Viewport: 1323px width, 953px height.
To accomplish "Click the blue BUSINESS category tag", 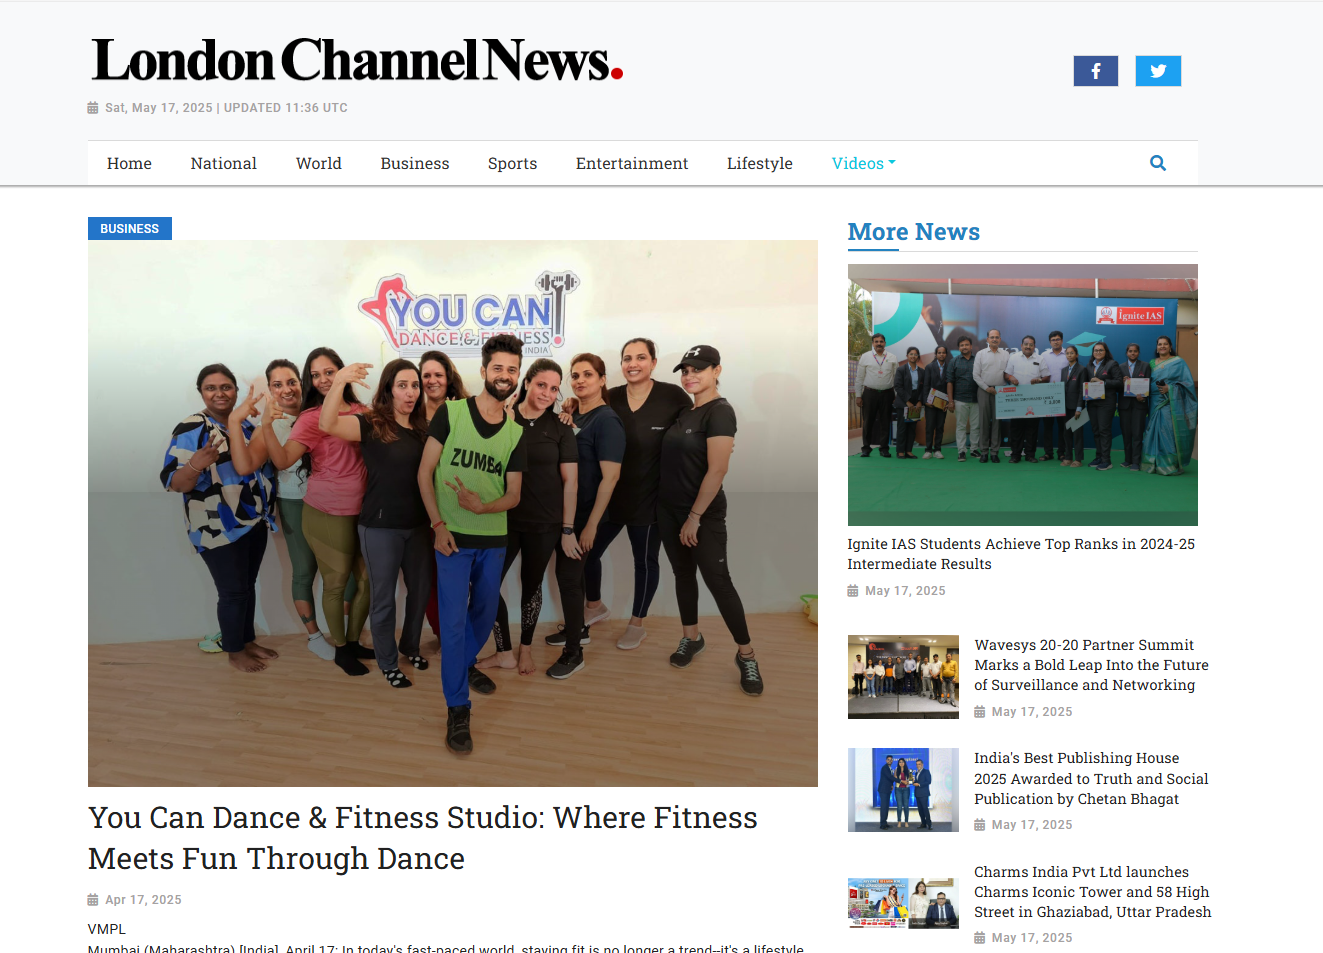I will point(130,228).
